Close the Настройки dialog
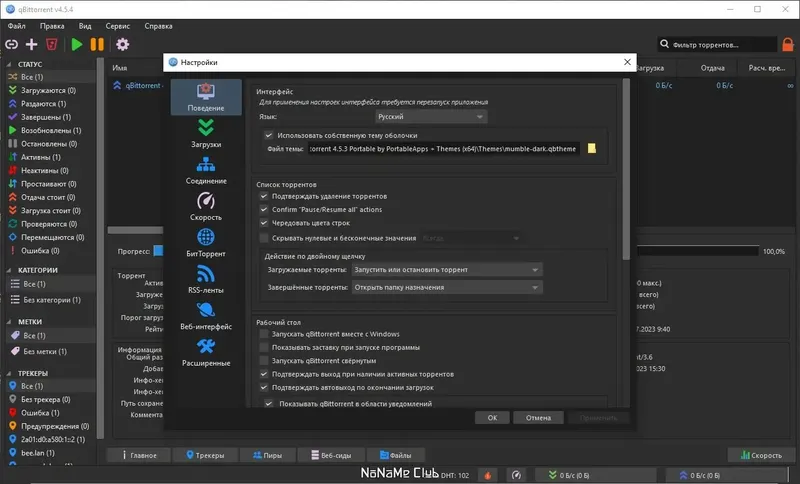The width and height of the screenshot is (800, 484). (x=627, y=62)
